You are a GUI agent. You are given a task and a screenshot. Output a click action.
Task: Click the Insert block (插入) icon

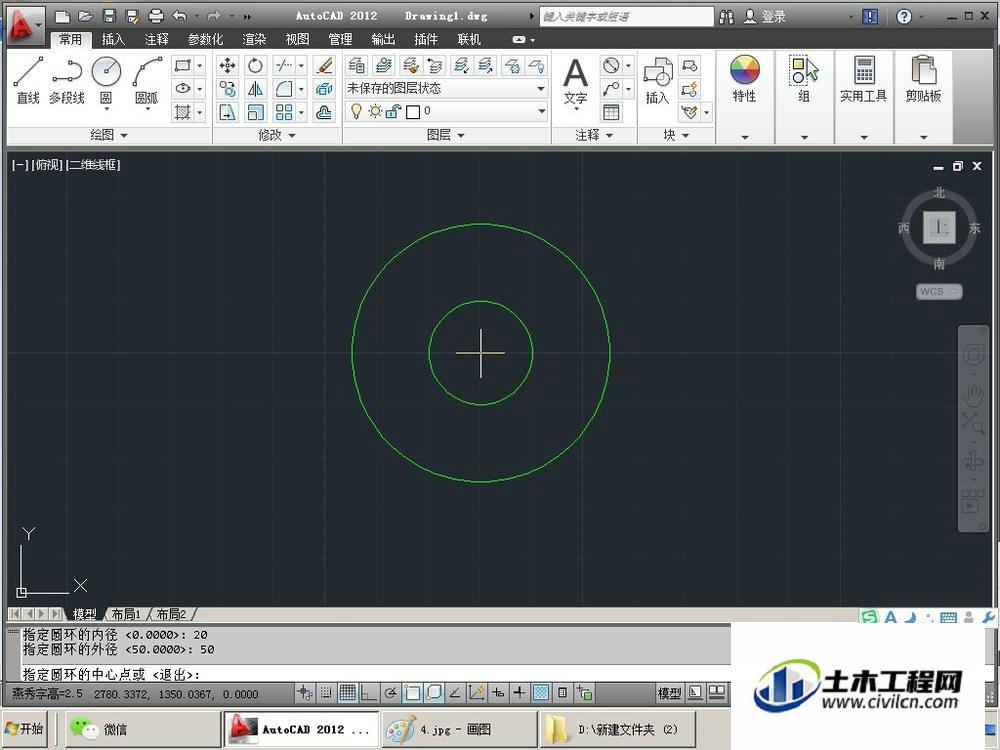[x=657, y=80]
